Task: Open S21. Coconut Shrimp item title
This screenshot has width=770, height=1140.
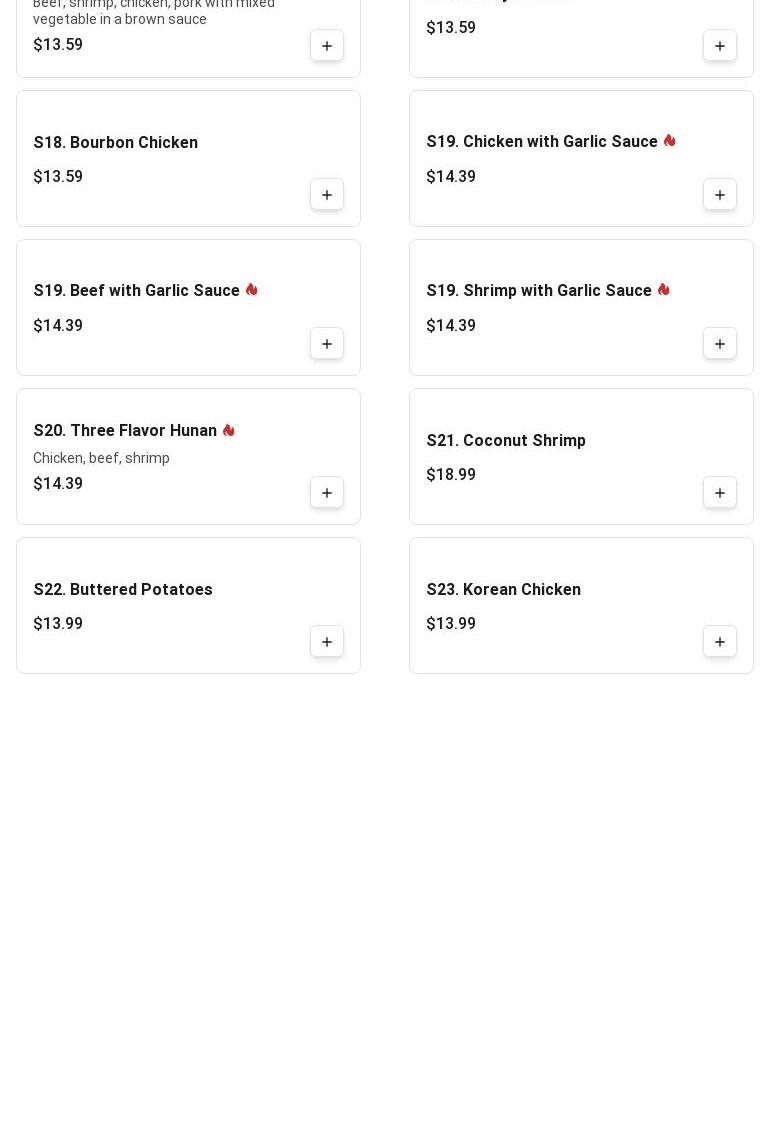Action: [506, 441]
